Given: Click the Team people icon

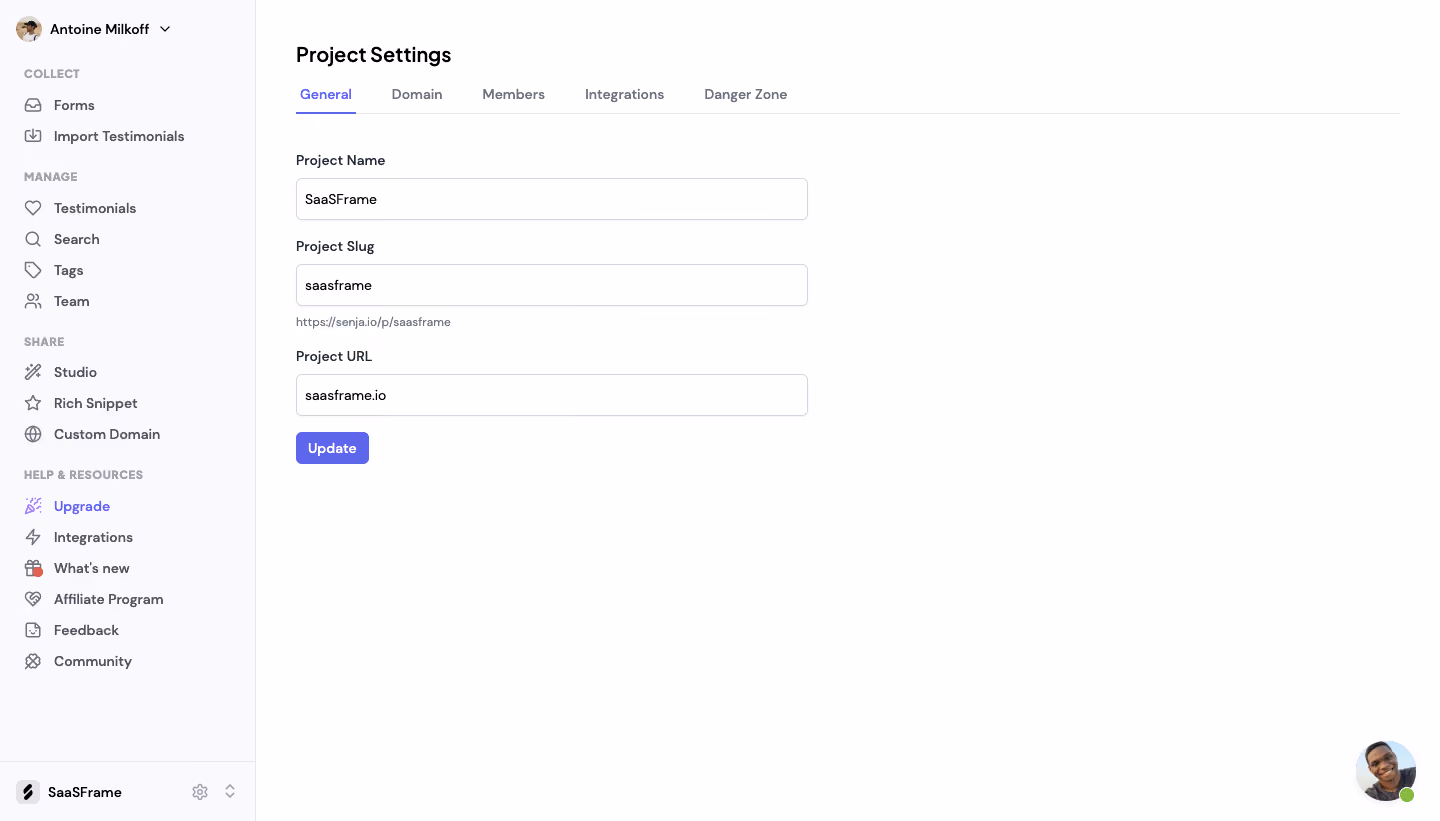Looking at the screenshot, I should point(33,301).
